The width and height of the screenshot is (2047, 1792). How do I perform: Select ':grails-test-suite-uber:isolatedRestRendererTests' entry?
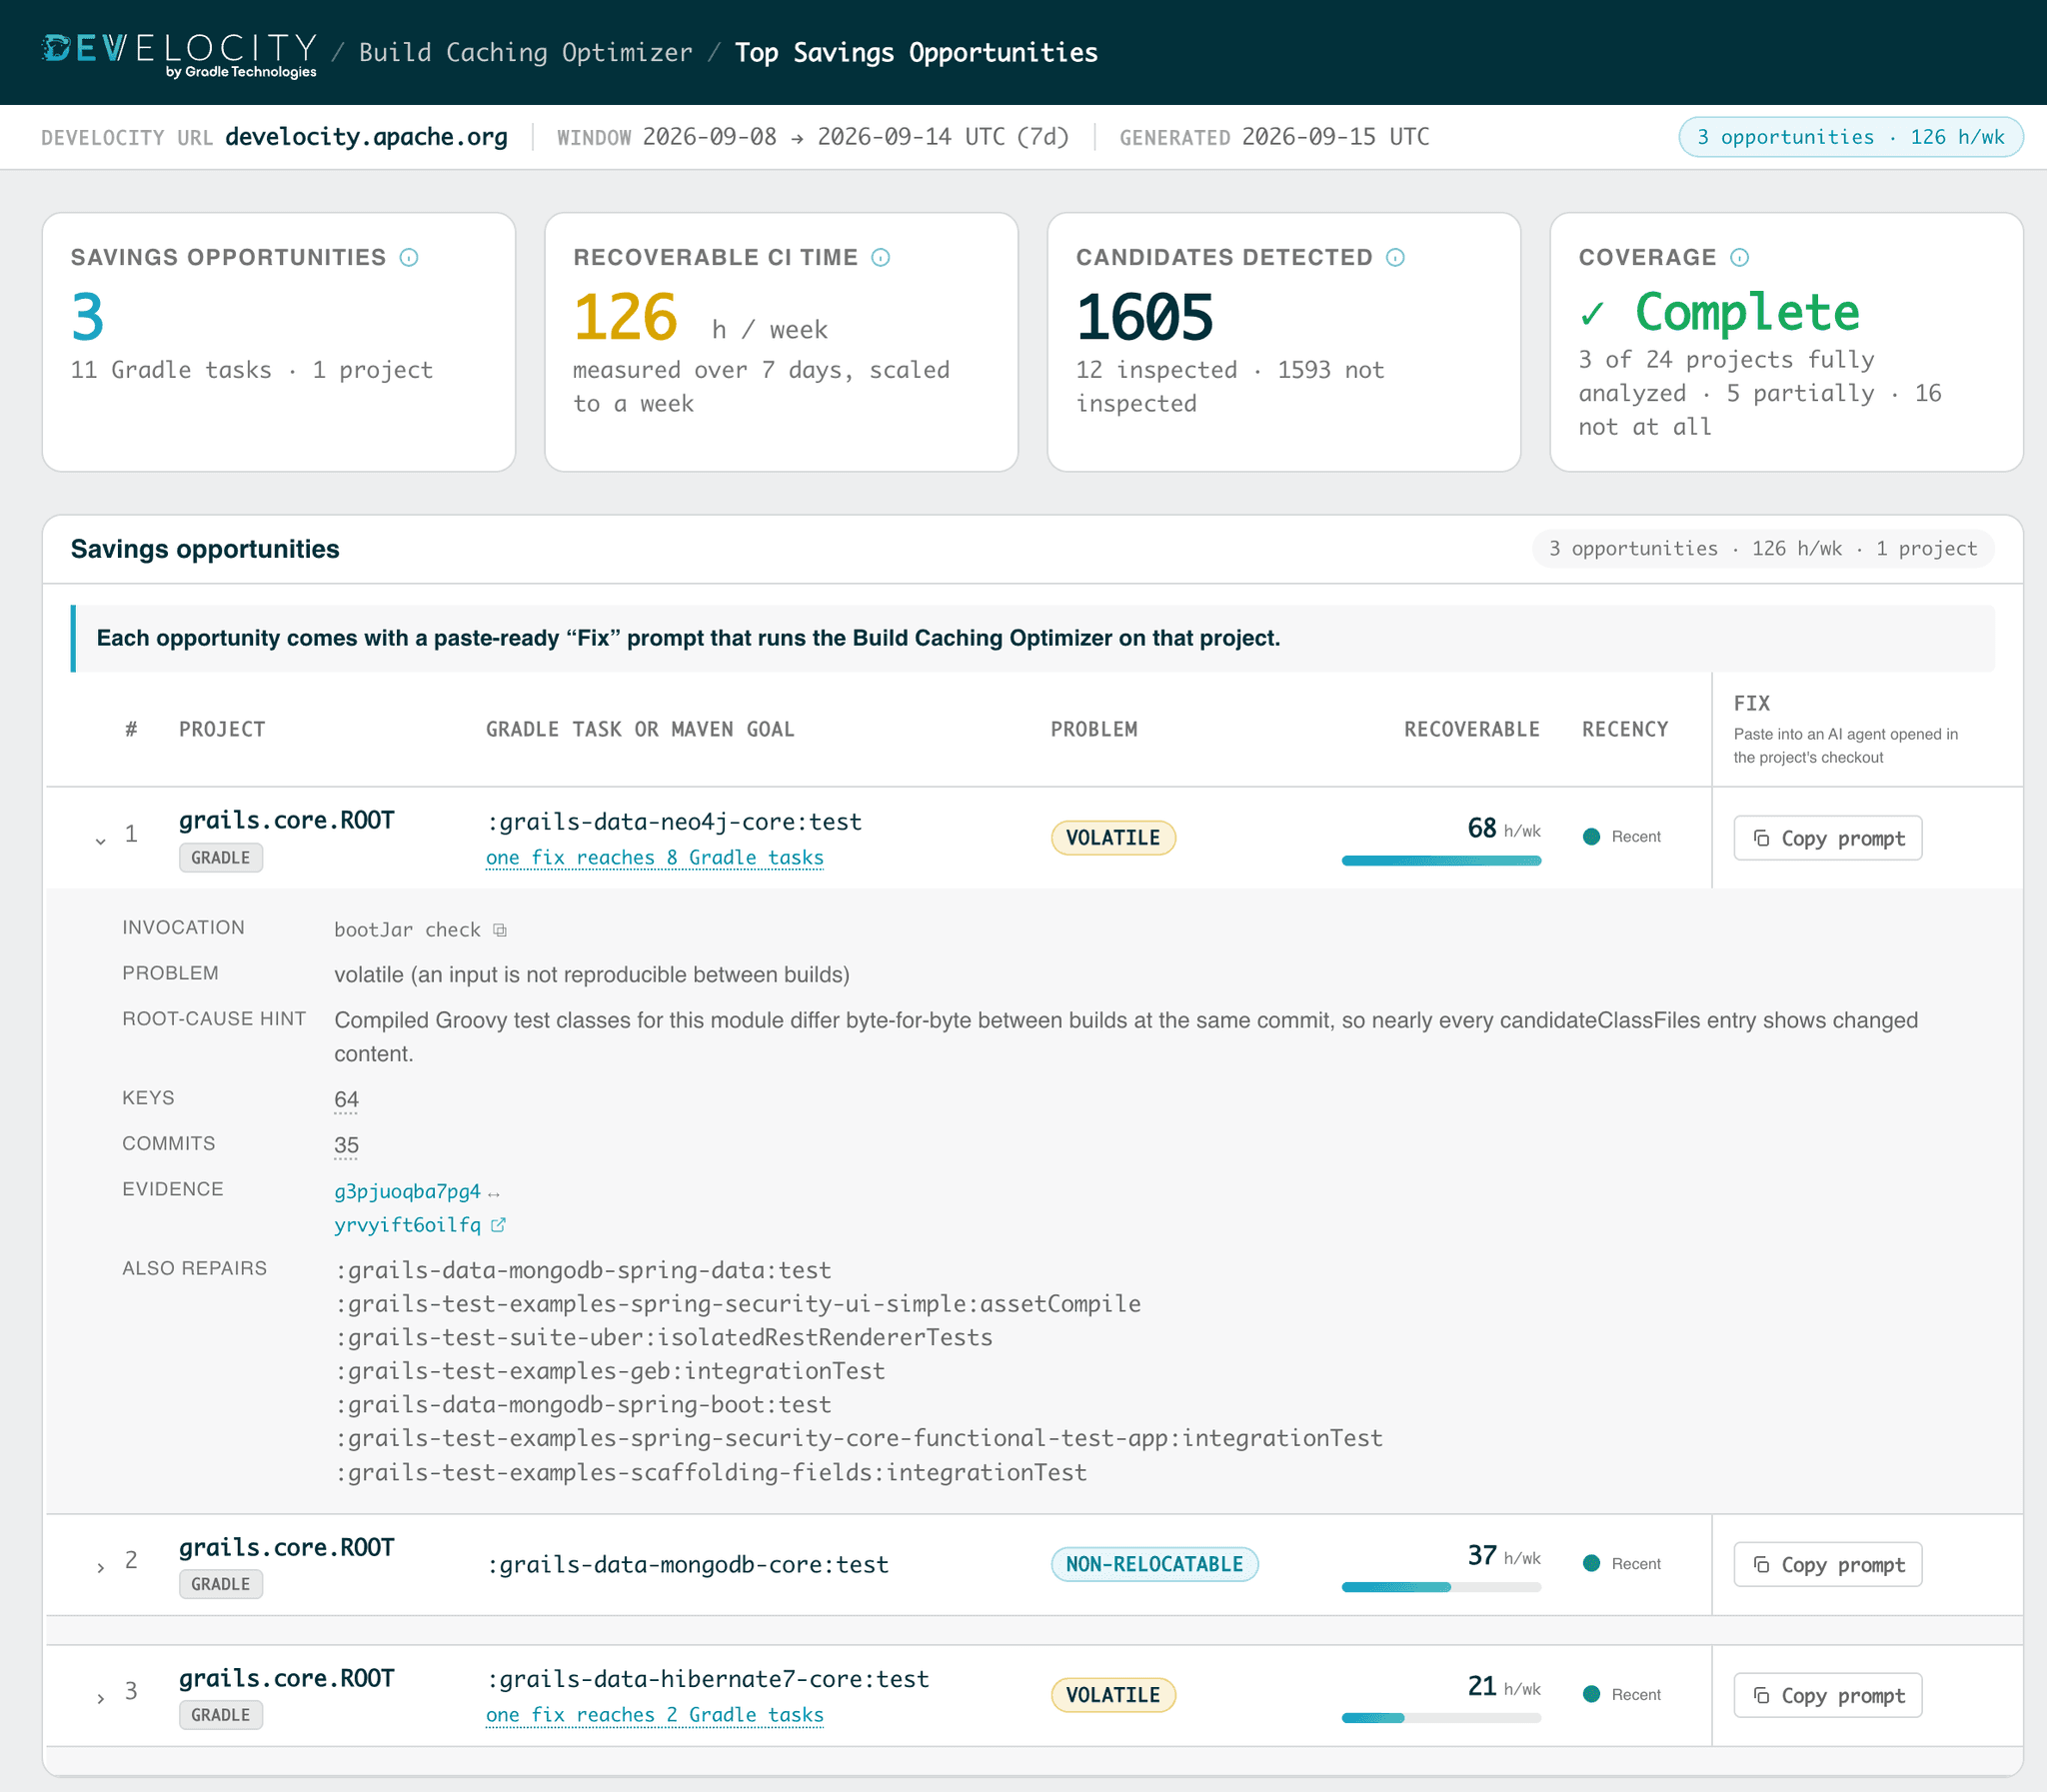click(x=664, y=1337)
